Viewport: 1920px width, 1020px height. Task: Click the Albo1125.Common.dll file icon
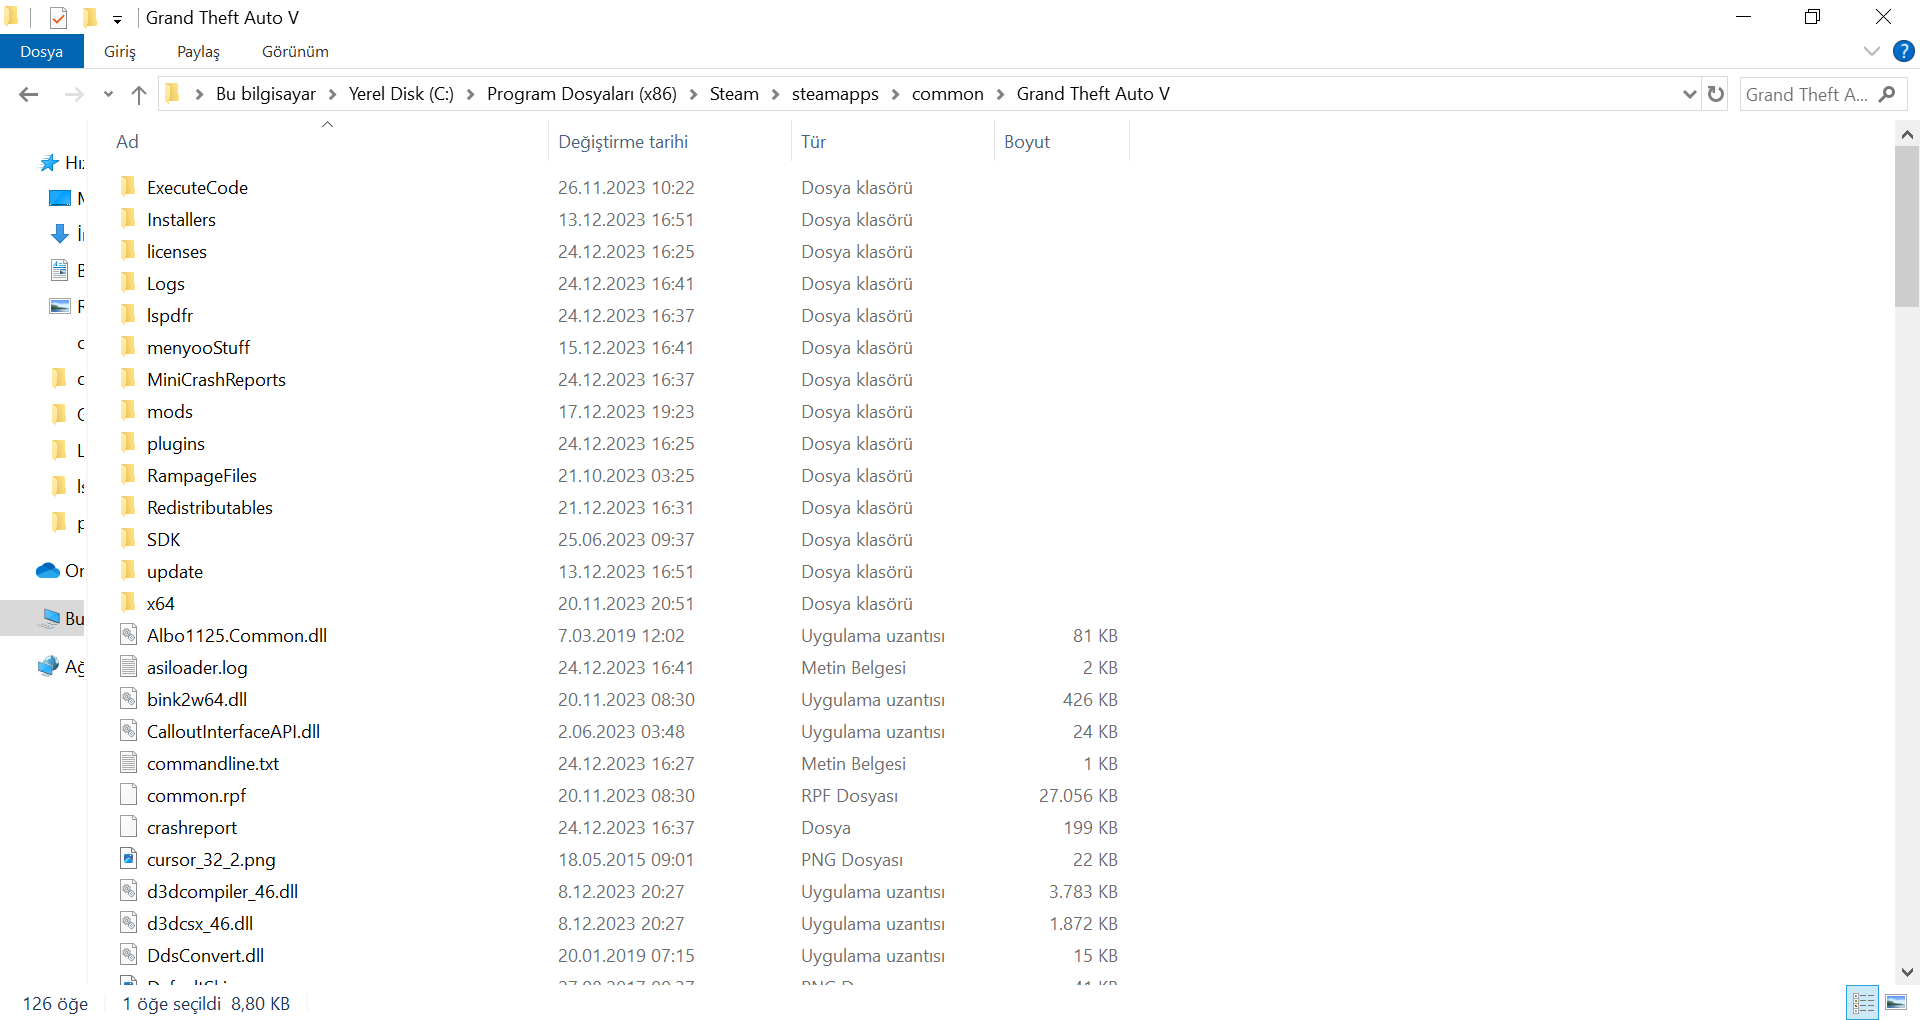pos(128,635)
